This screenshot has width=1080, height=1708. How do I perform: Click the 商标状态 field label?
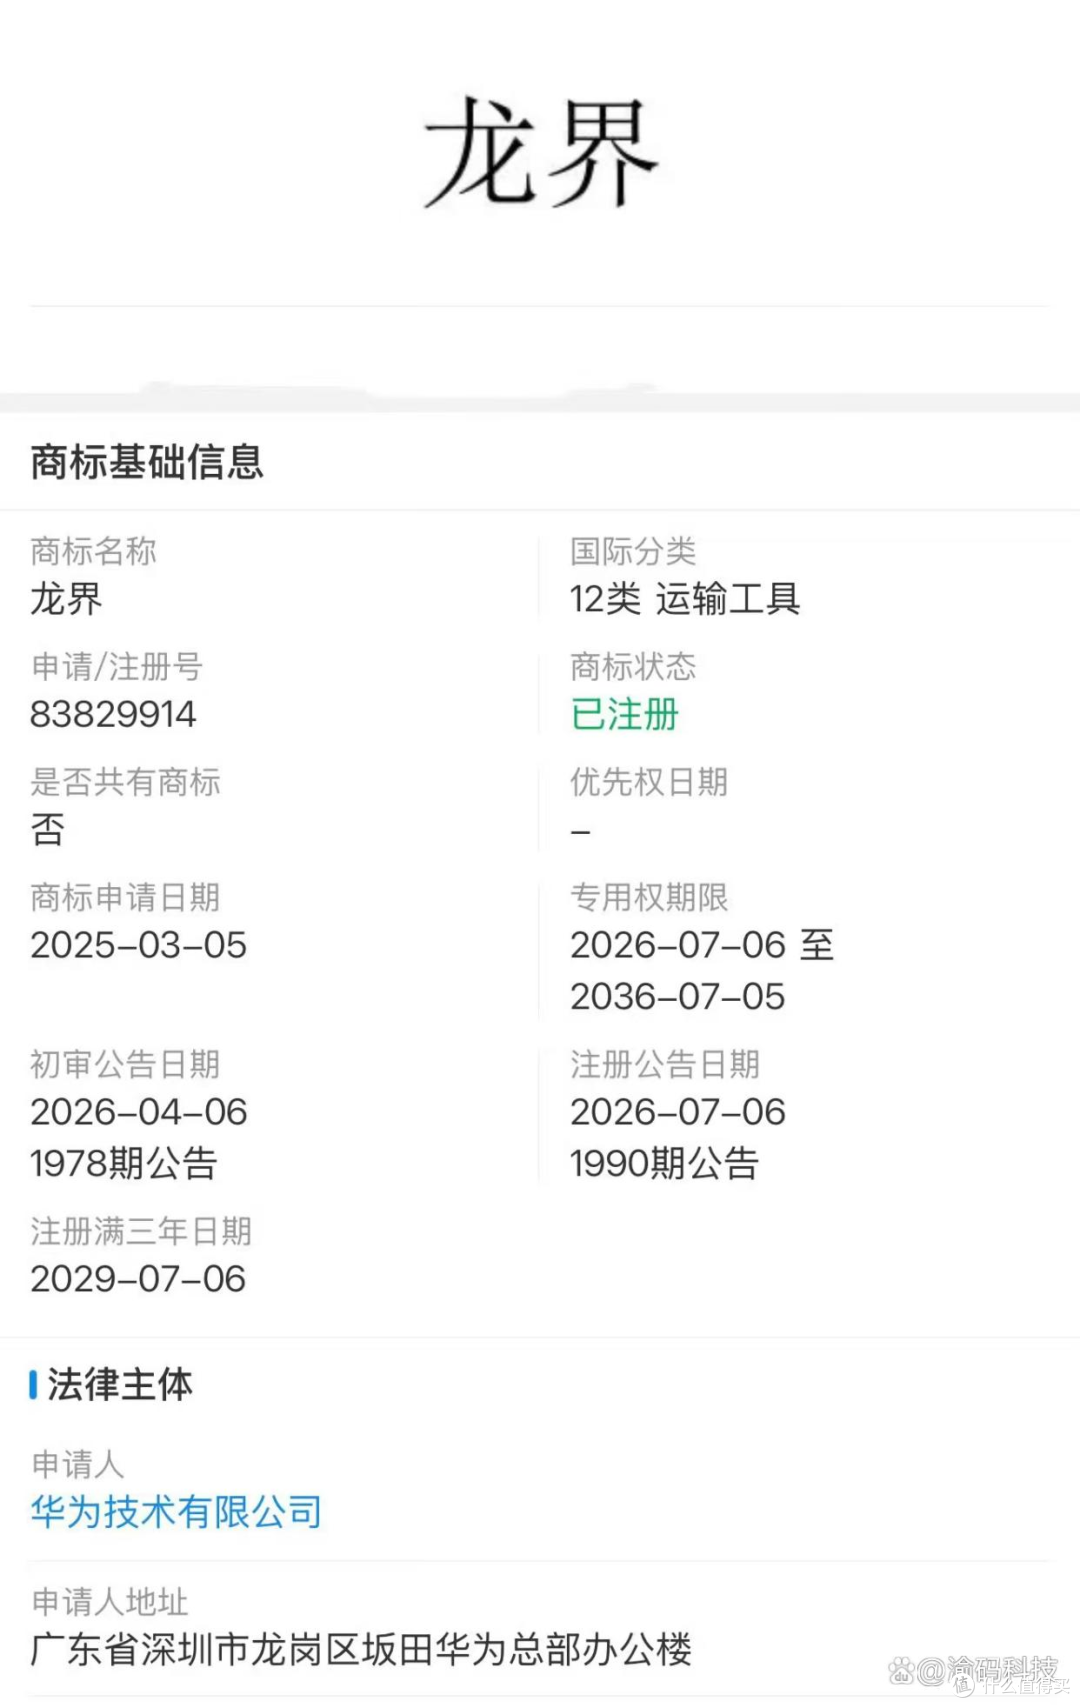coord(633,666)
